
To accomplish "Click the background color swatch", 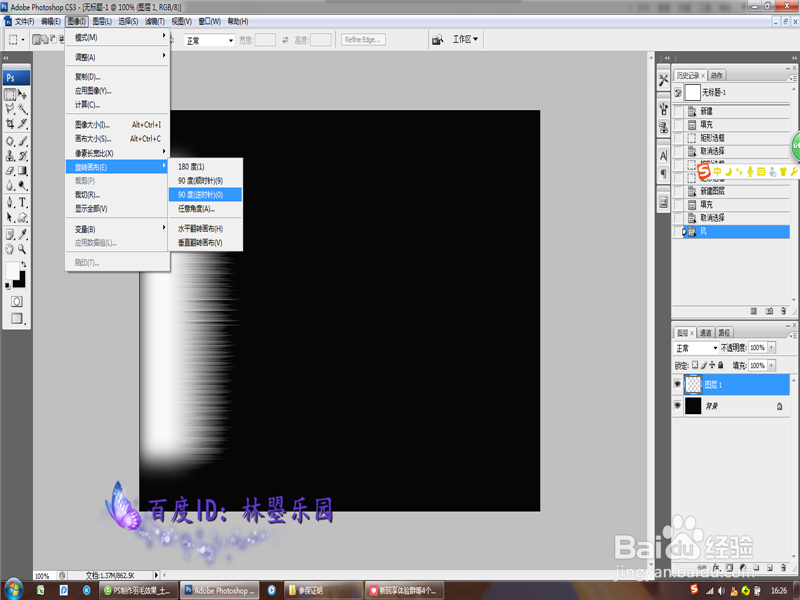I will (21, 282).
